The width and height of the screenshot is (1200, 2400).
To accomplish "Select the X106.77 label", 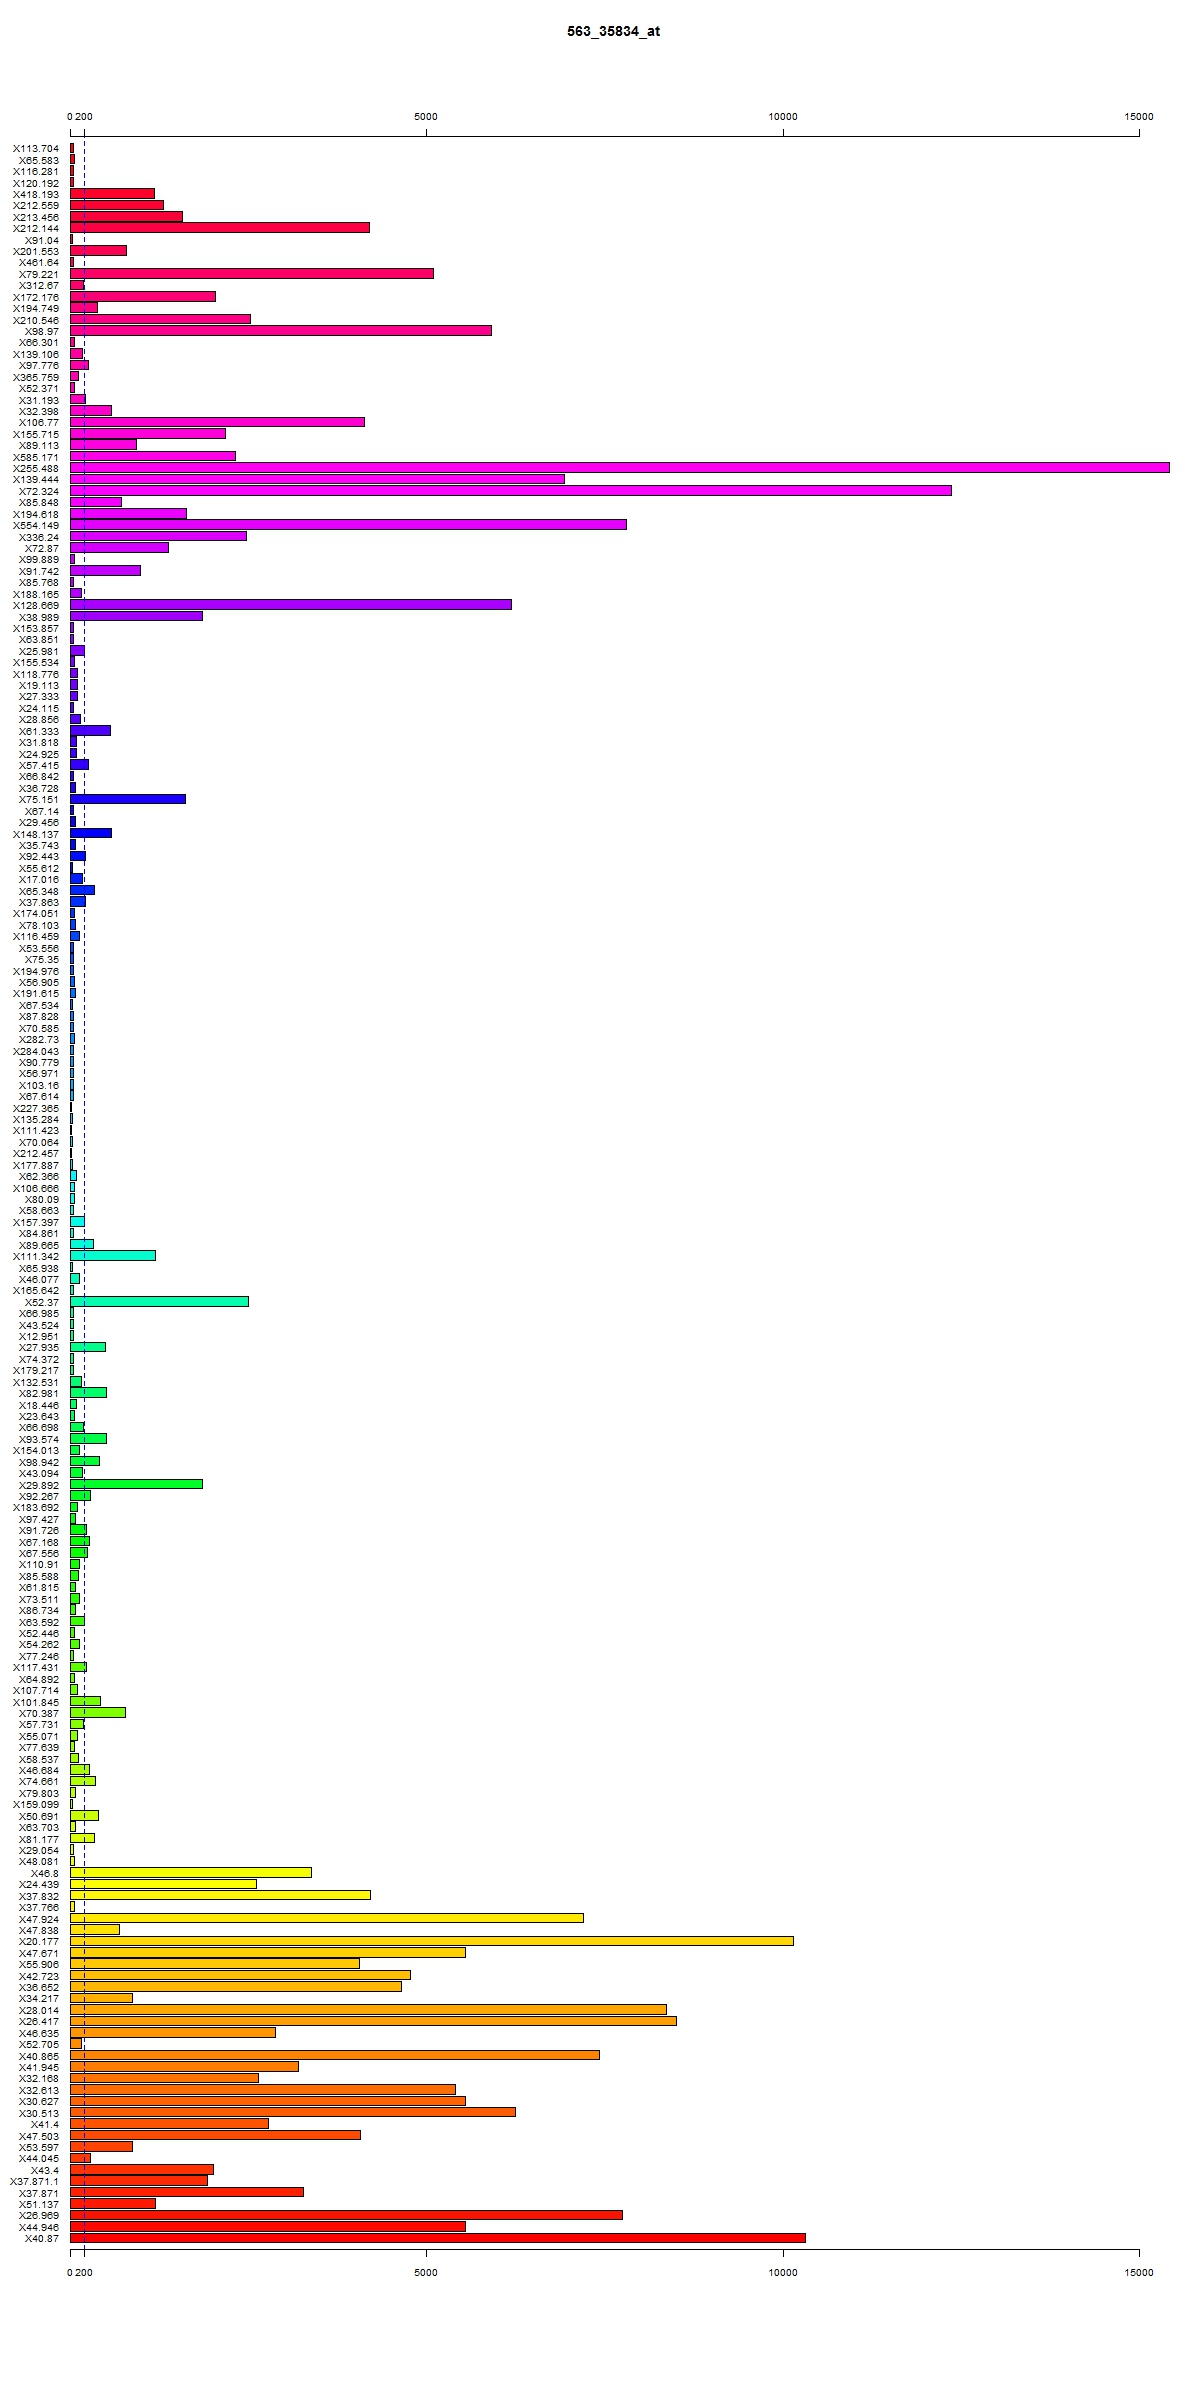I will (39, 423).
